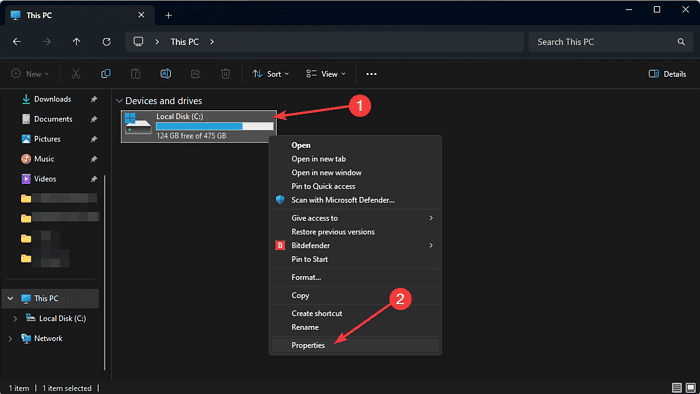
Task: Switch to details list view icon
Action: coord(677,388)
